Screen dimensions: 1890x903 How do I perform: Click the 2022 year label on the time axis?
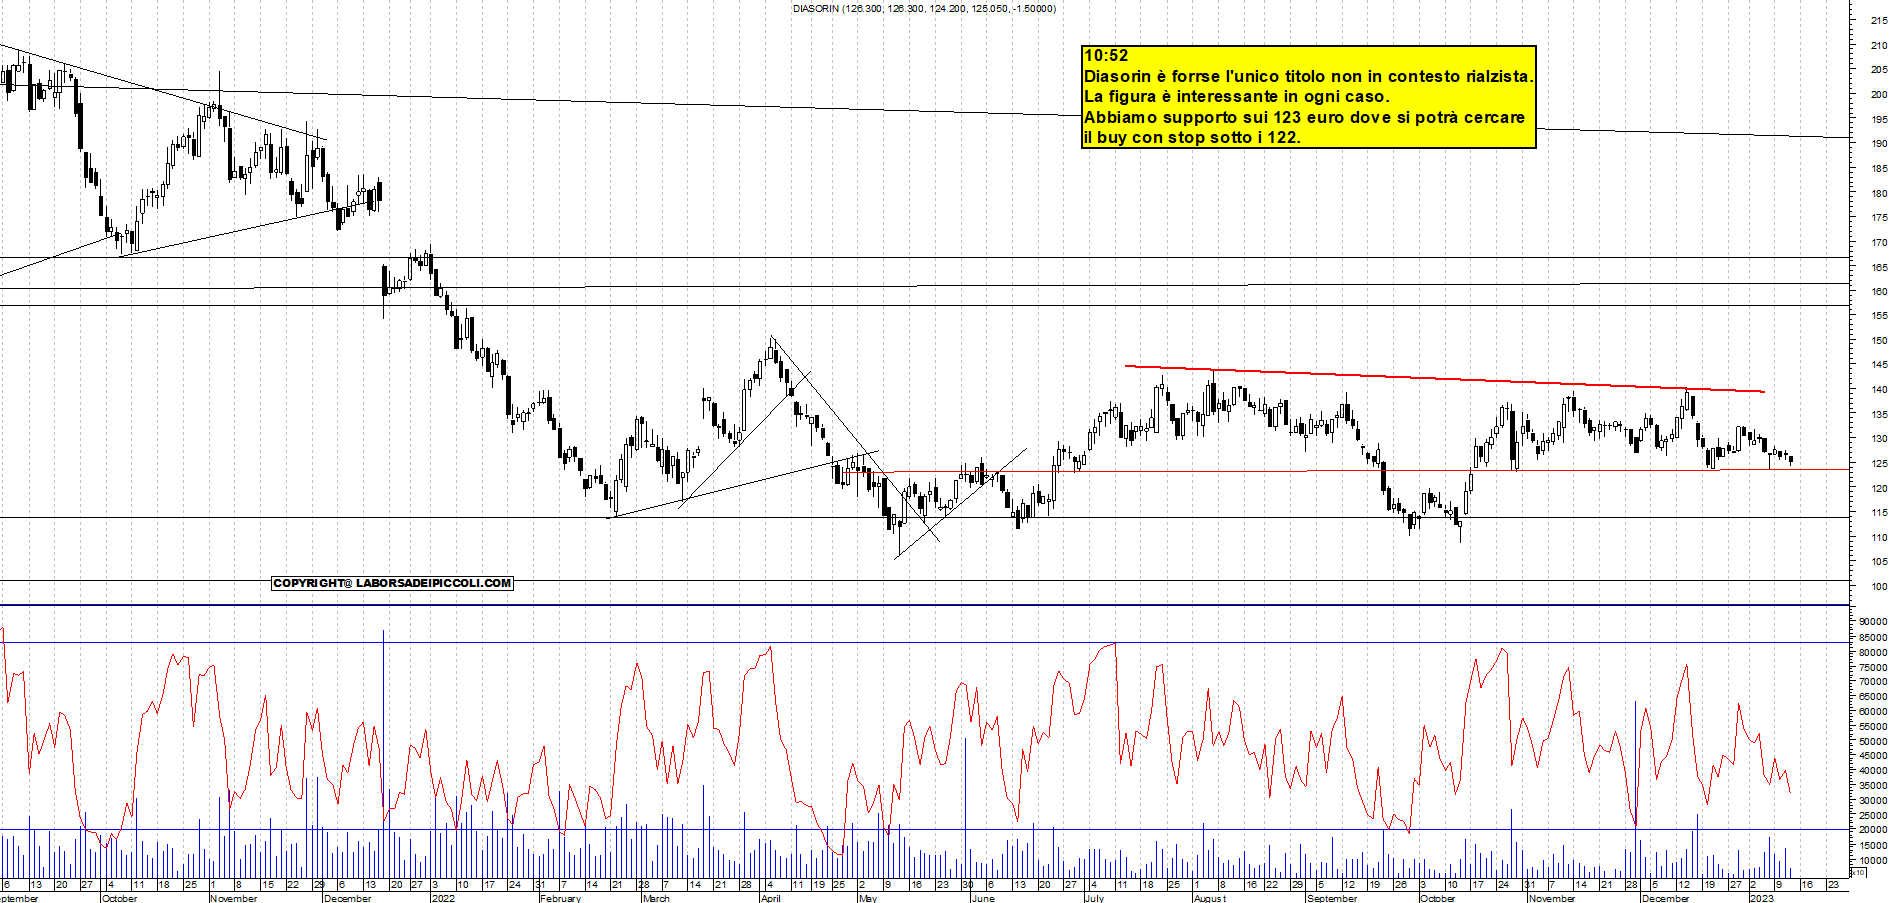point(443,898)
